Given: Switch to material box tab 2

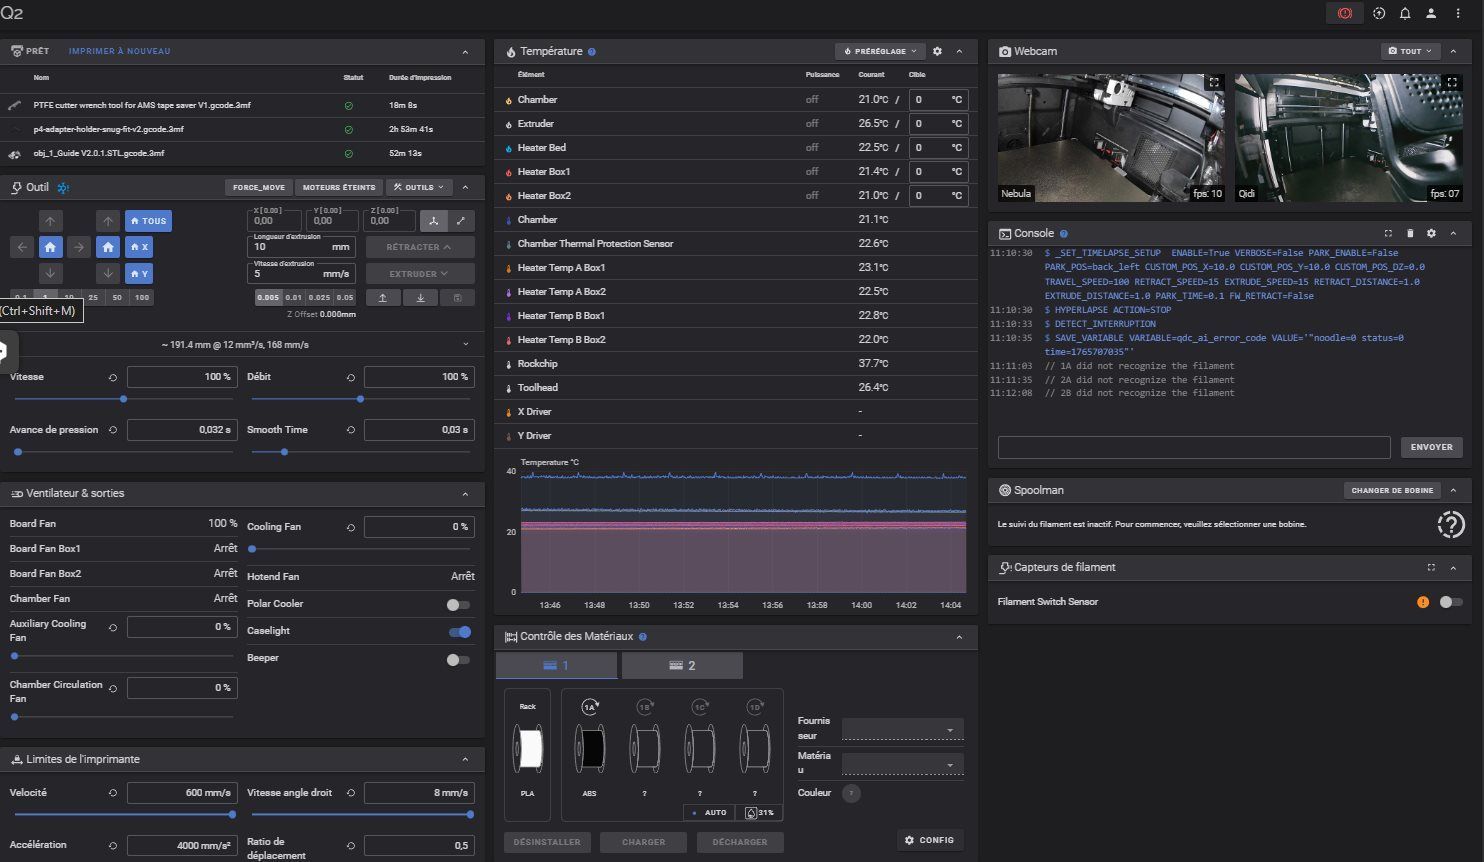Looking at the screenshot, I should [x=682, y=665].
